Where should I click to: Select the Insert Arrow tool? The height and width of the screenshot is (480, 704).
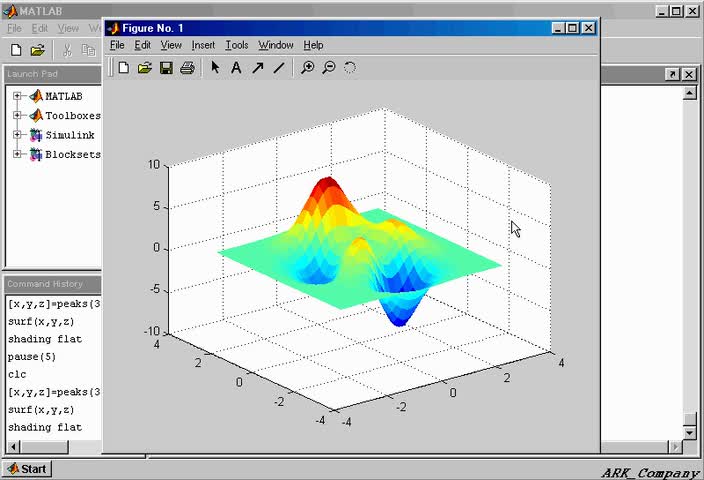tap(258, 67)
